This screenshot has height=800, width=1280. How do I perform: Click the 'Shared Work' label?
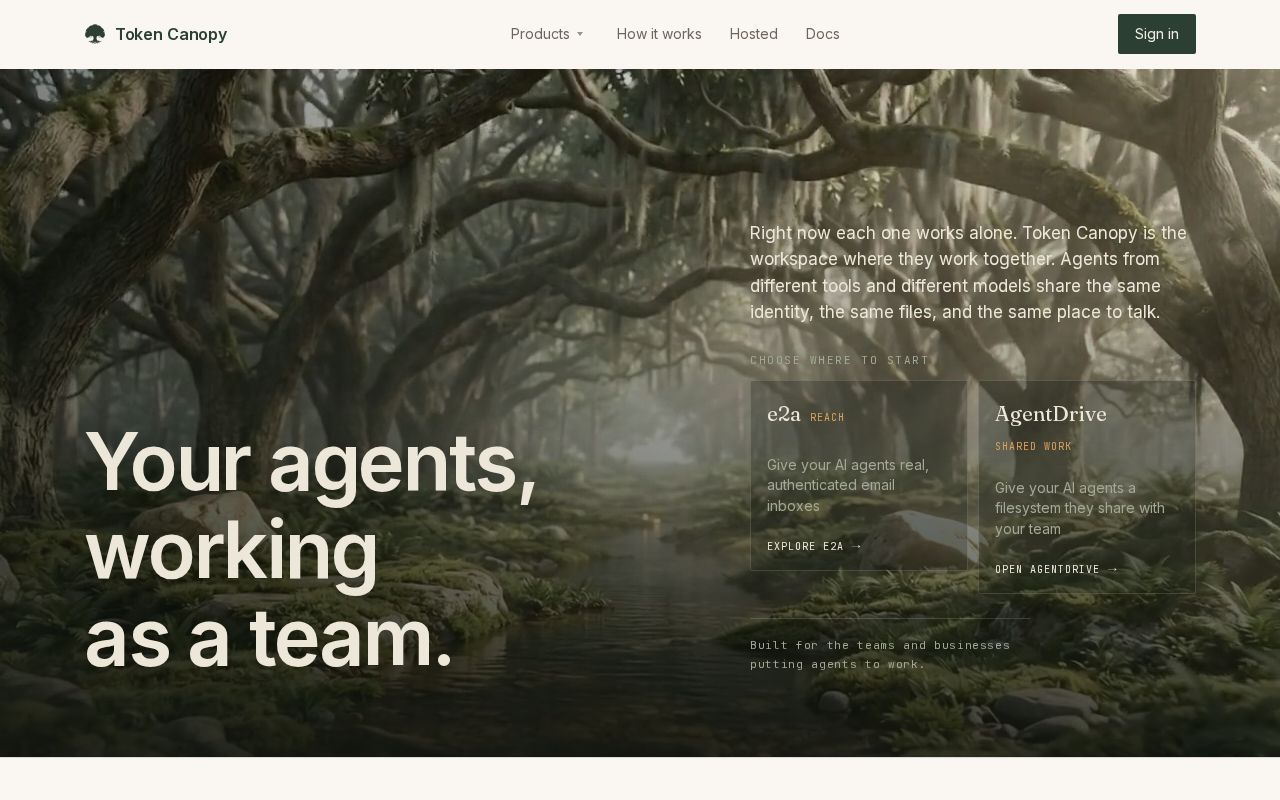click(x=1033, y=446)
